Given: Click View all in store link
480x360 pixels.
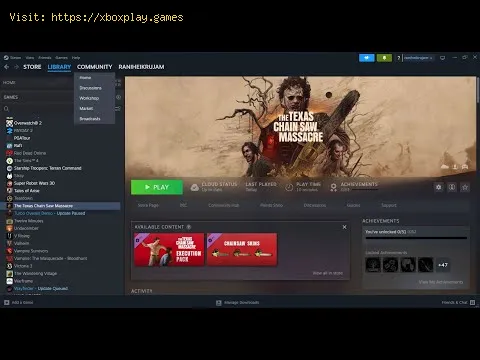Looking at the screenshot, I should coord(328,273).
